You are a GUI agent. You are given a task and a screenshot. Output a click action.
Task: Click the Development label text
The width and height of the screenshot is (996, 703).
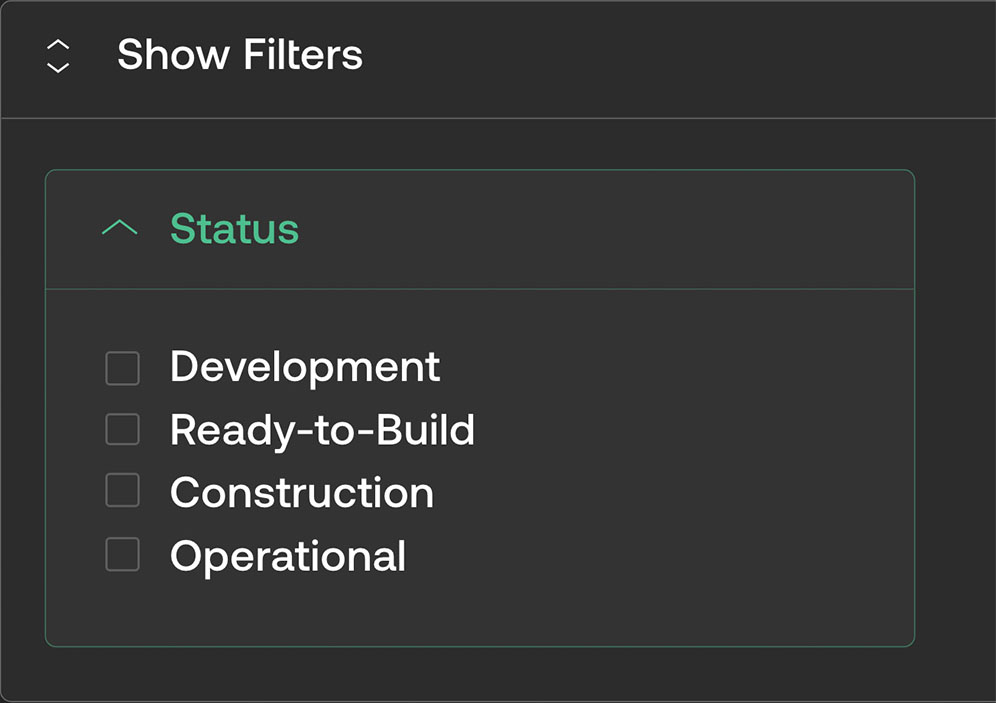[x=305, y=367]
